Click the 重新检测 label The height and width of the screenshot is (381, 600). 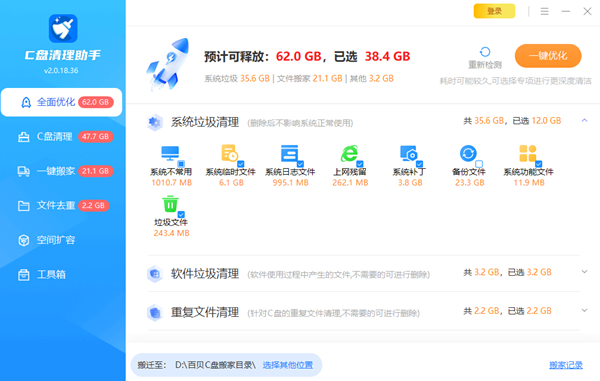point(485,65)
